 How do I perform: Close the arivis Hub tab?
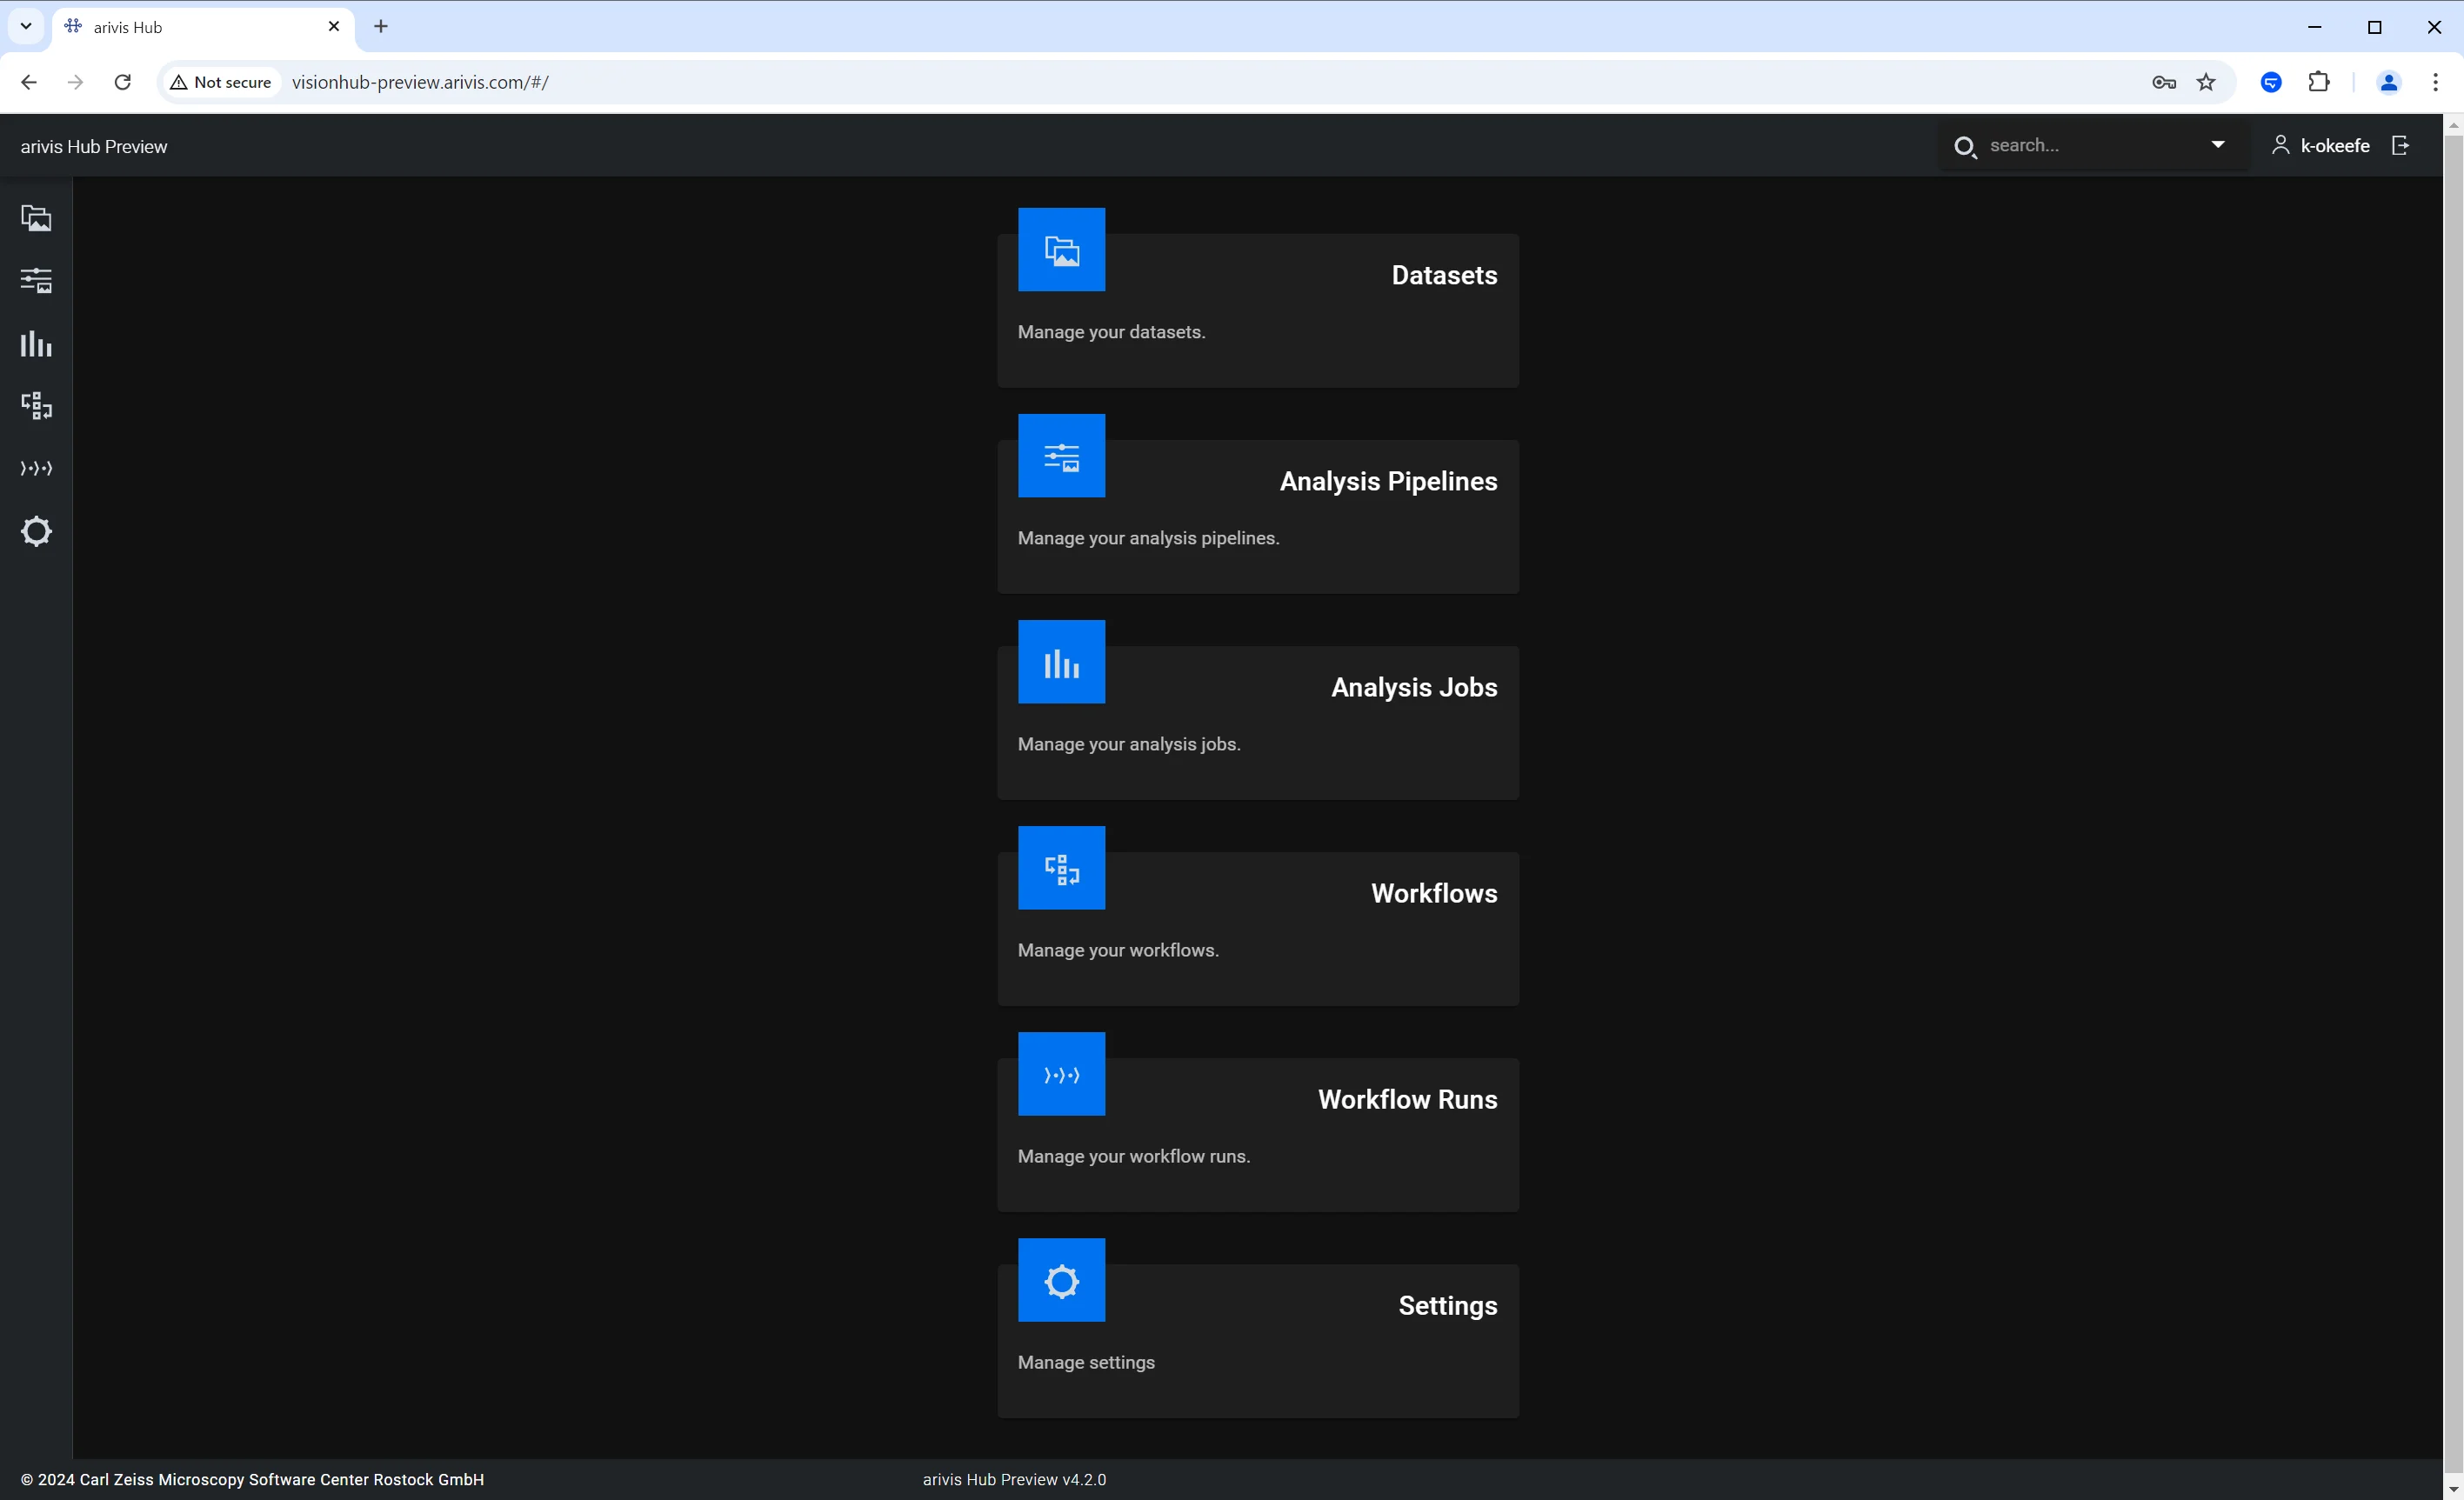pyautogui.click(x=334, y=27)
